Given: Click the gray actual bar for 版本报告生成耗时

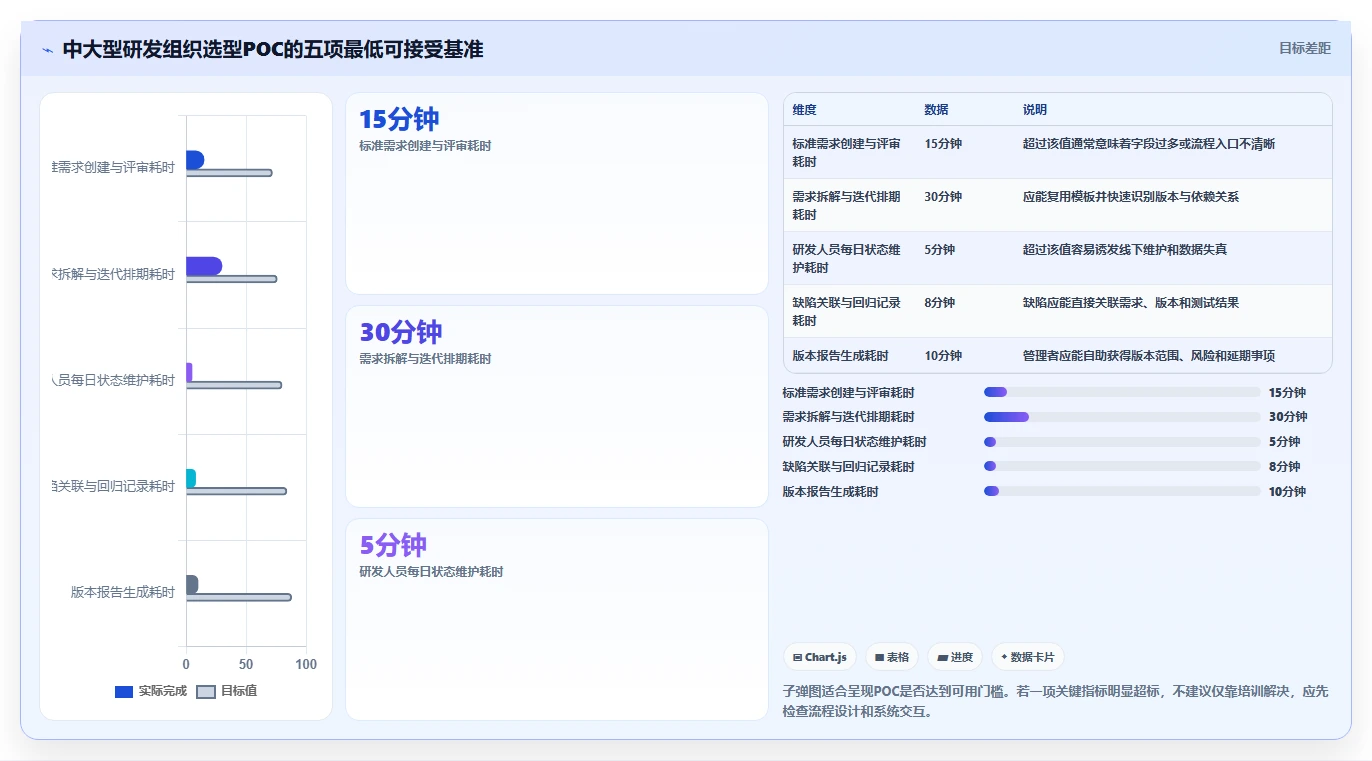Looking at the screenshot, I should coord(192,584).
